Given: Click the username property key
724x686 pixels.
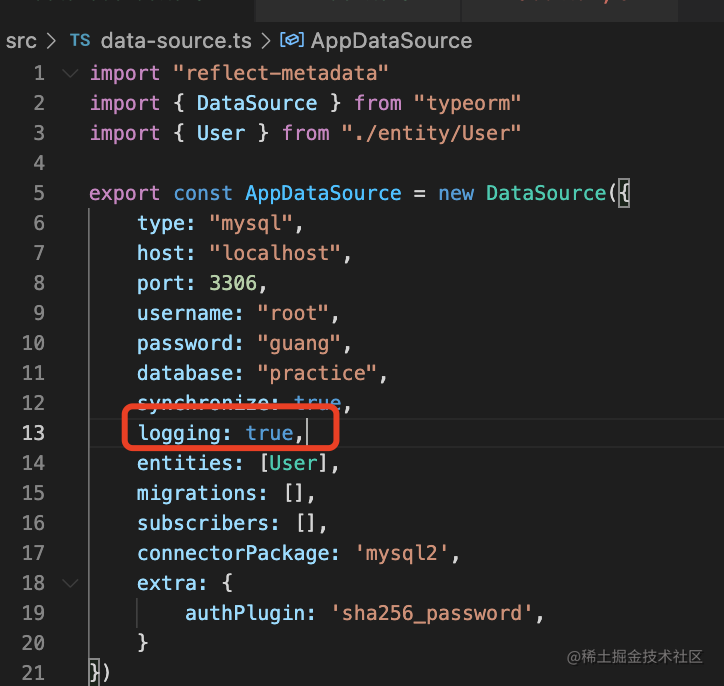Looking at the screenshot, I should 185,313.
